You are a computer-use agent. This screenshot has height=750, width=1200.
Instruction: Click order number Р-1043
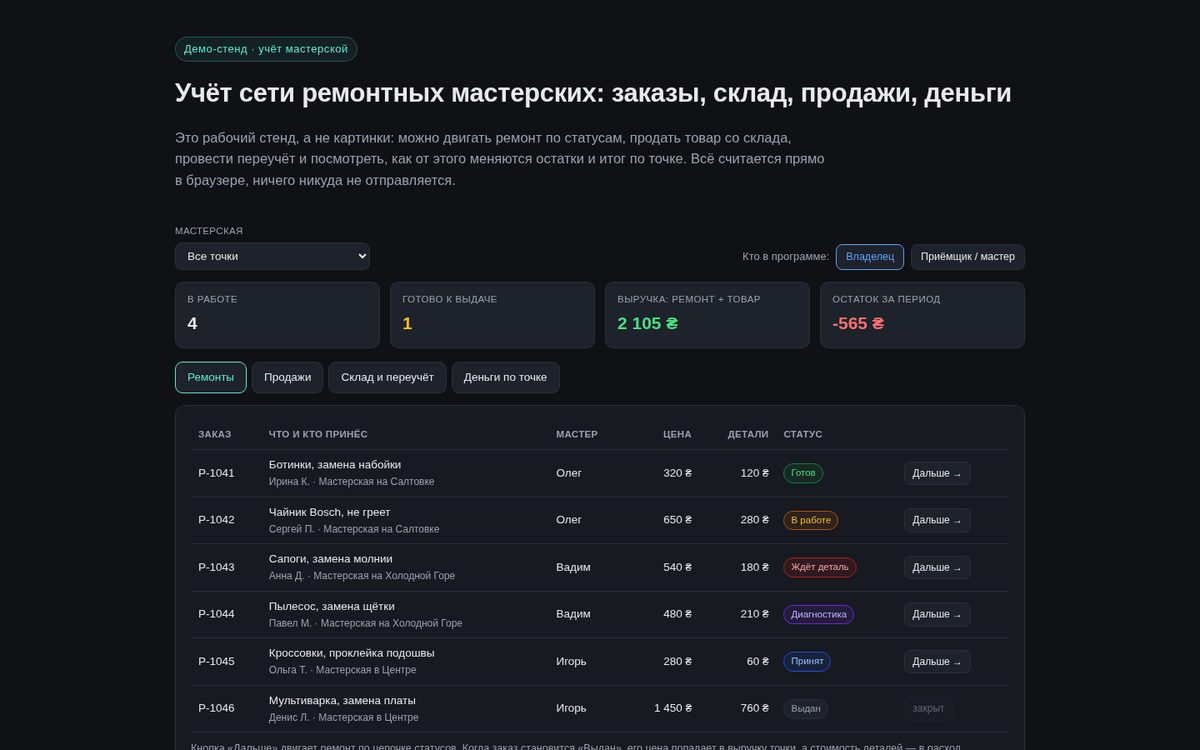[x=216, y=567]
